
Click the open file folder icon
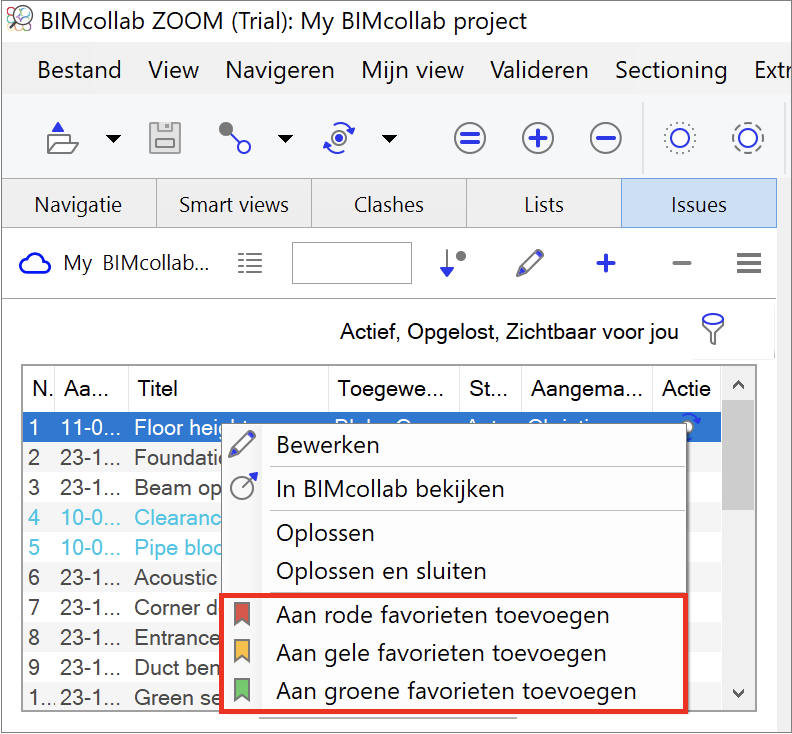point(62,138)
